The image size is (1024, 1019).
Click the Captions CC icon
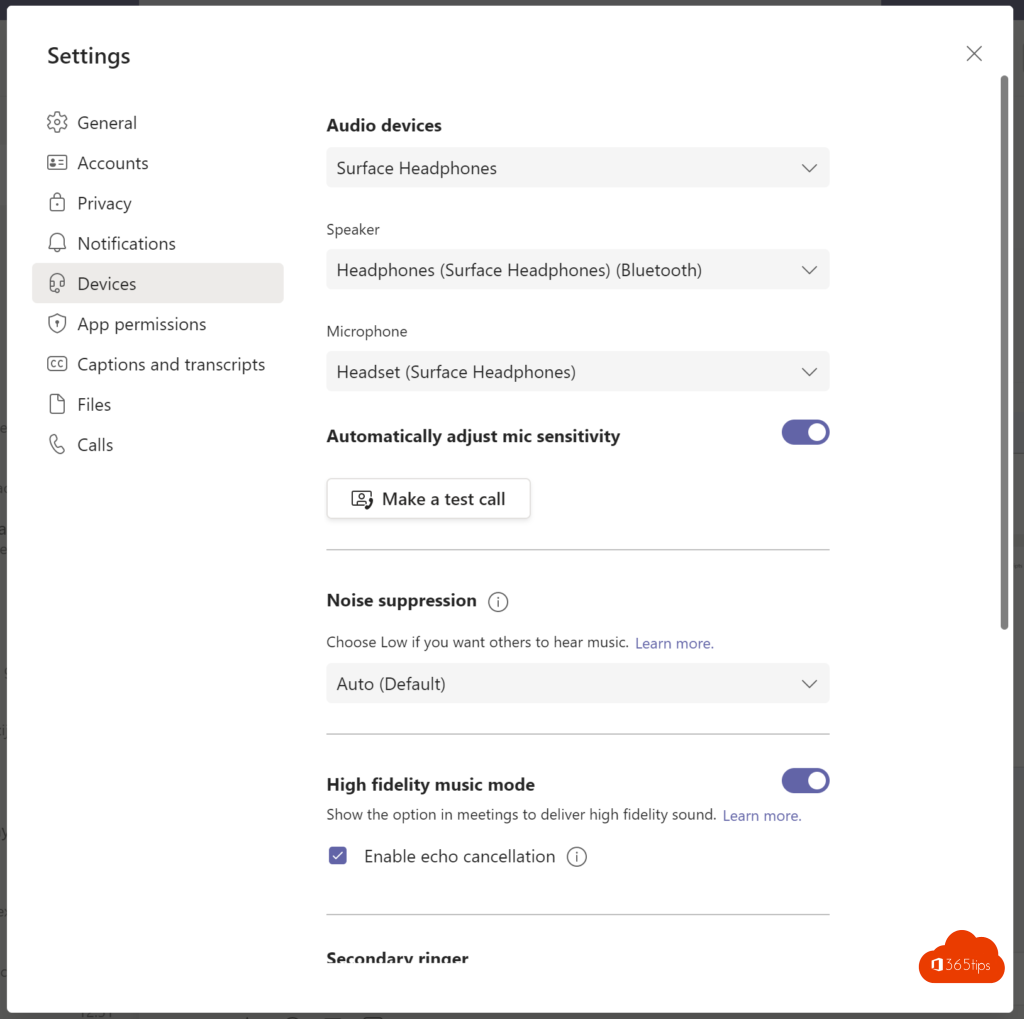(x=57, y=364)
